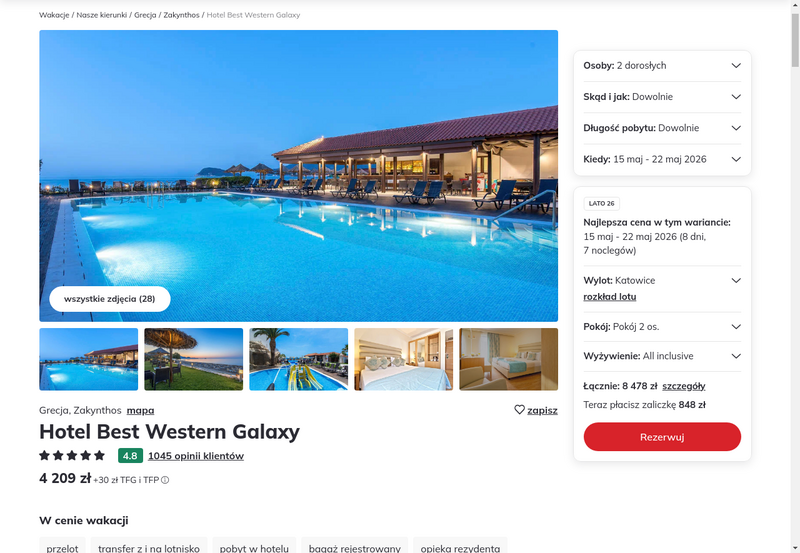Expand the Osoby dropdown chevron
800x553 pixels.
[x=736, y=65]
